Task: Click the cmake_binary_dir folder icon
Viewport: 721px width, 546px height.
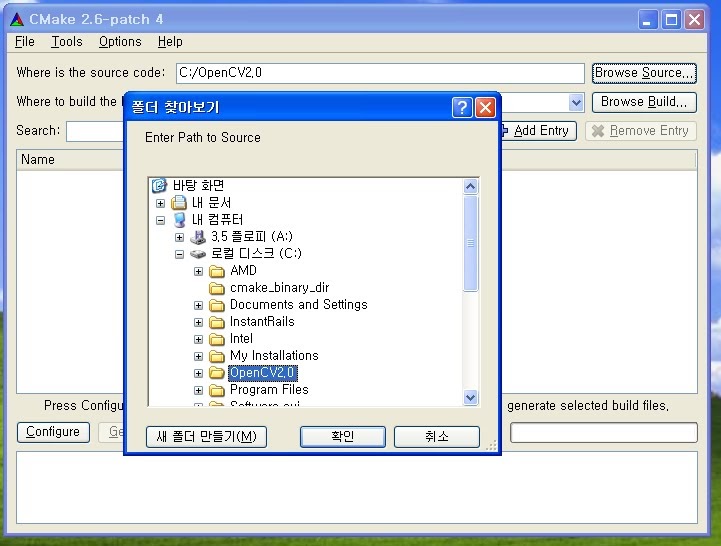Action: pos(217,288)
